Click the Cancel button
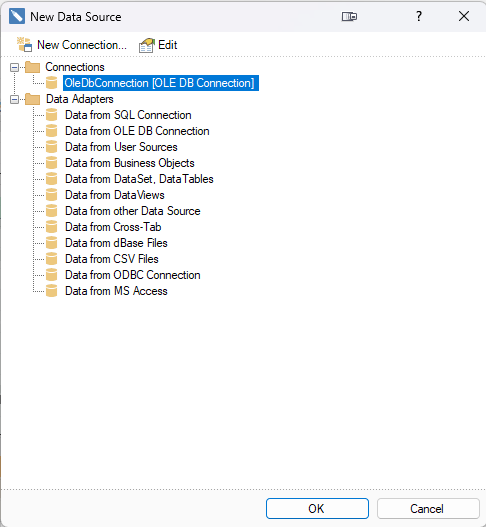The width and height of the screenshot is (486, 527). pos(428,509)
